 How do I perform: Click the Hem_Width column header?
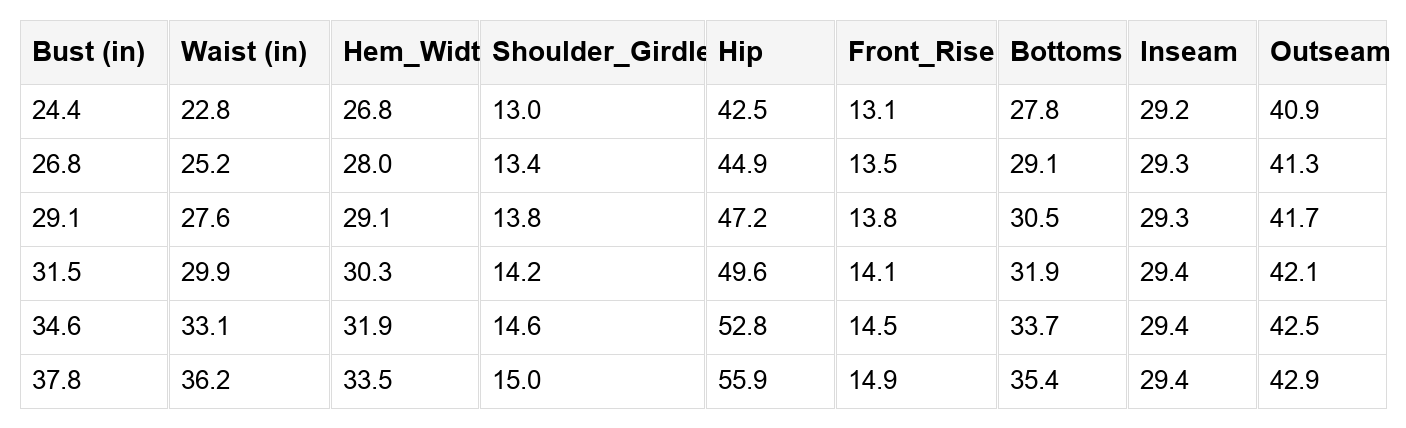pos(405,52)
